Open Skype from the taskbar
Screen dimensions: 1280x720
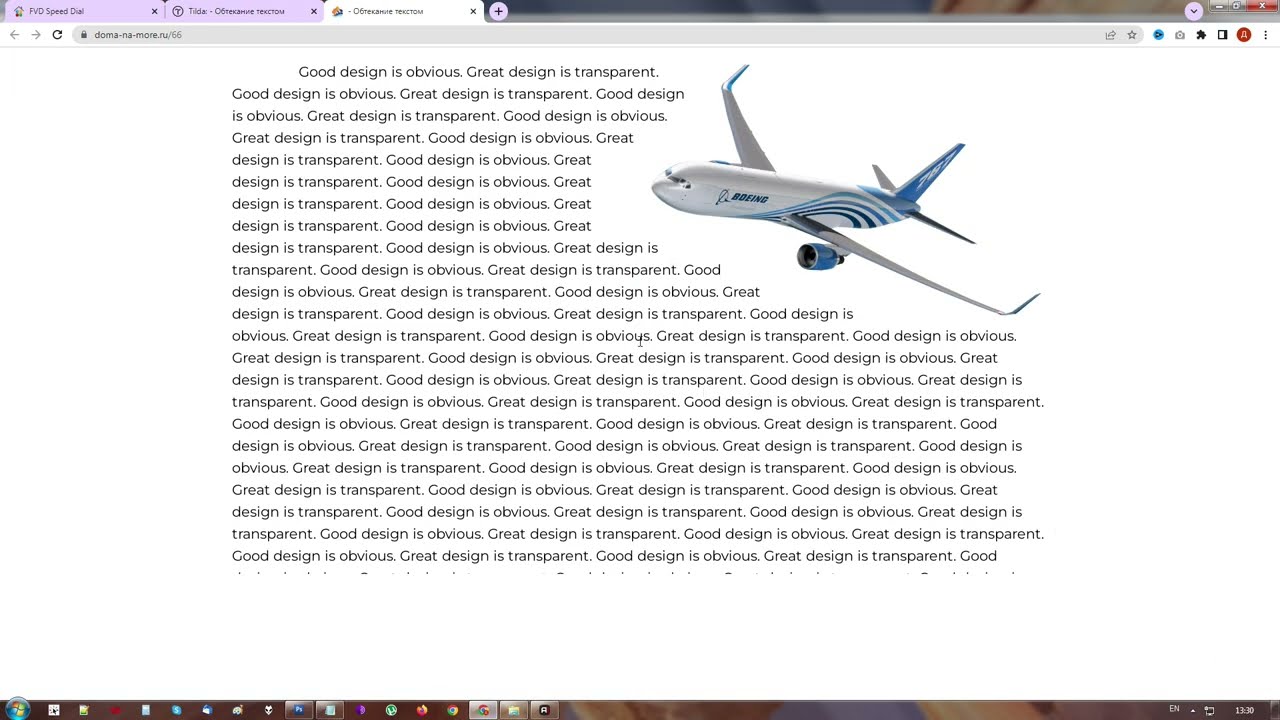tap(176, 710)
